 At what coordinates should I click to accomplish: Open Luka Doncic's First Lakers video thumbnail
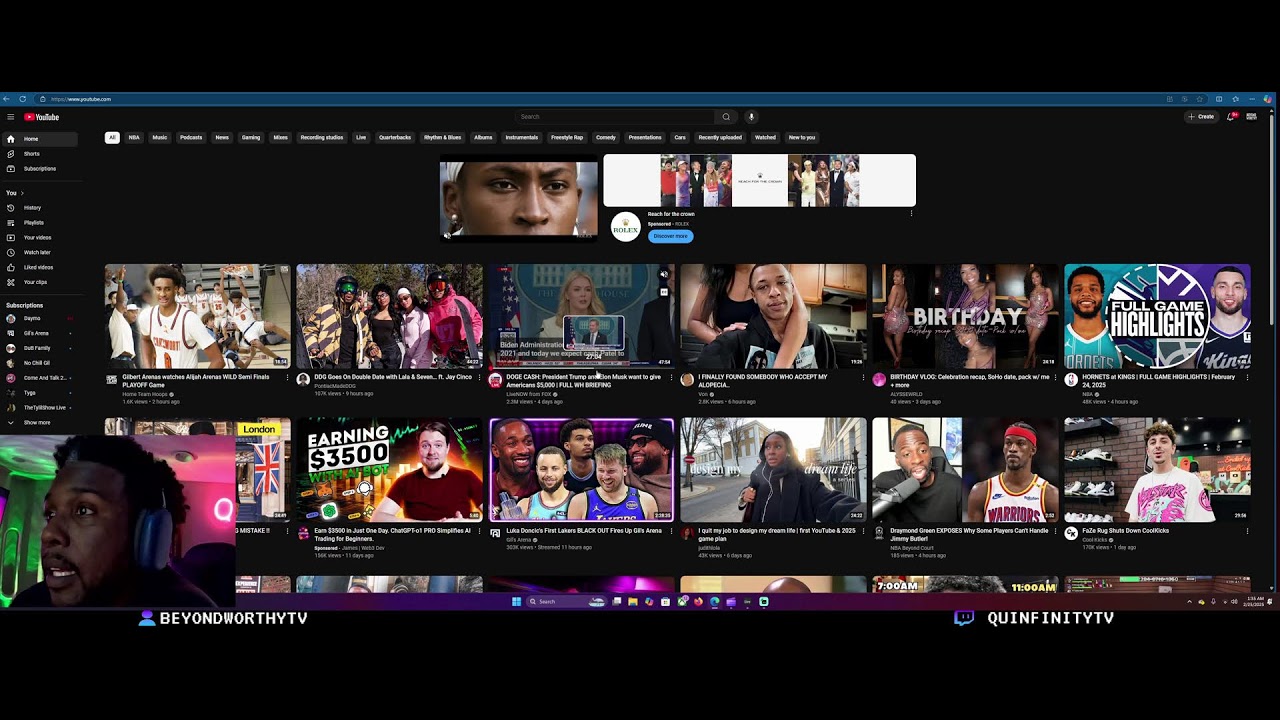tap(581, 470)
